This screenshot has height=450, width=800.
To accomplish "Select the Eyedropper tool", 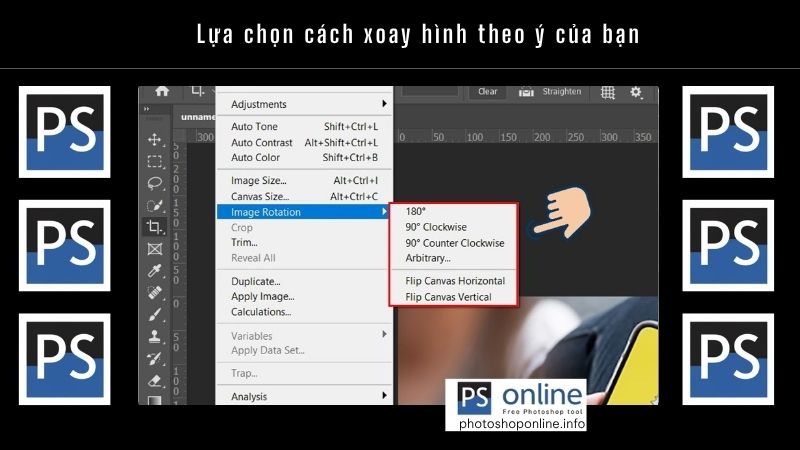I will (155, 270).
